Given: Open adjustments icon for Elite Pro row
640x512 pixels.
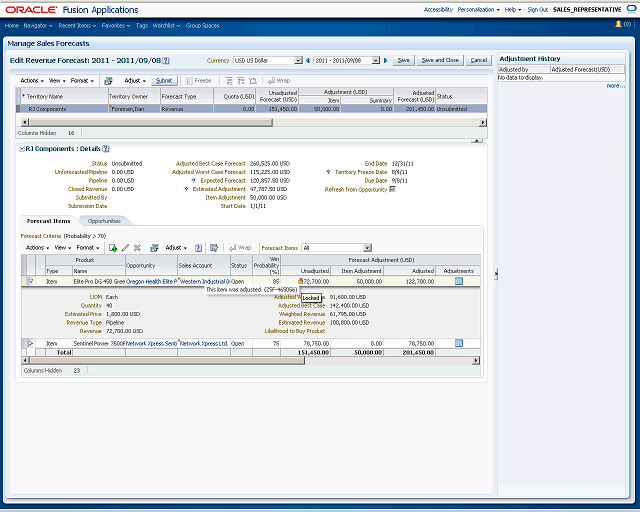Looking at the screenshot, I should pos(459,281).
